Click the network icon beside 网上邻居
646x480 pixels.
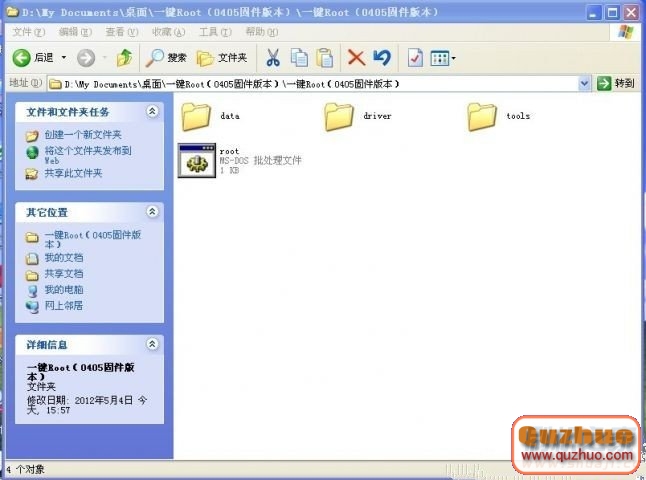click(32, 307)
